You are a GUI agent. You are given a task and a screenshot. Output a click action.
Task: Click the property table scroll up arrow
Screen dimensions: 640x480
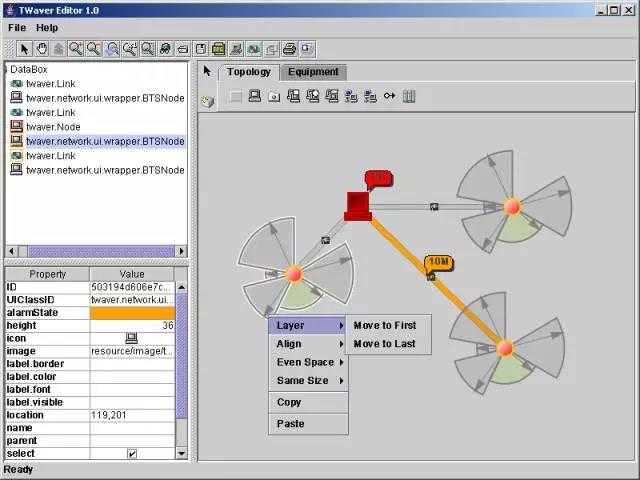(x=181, y=287)
